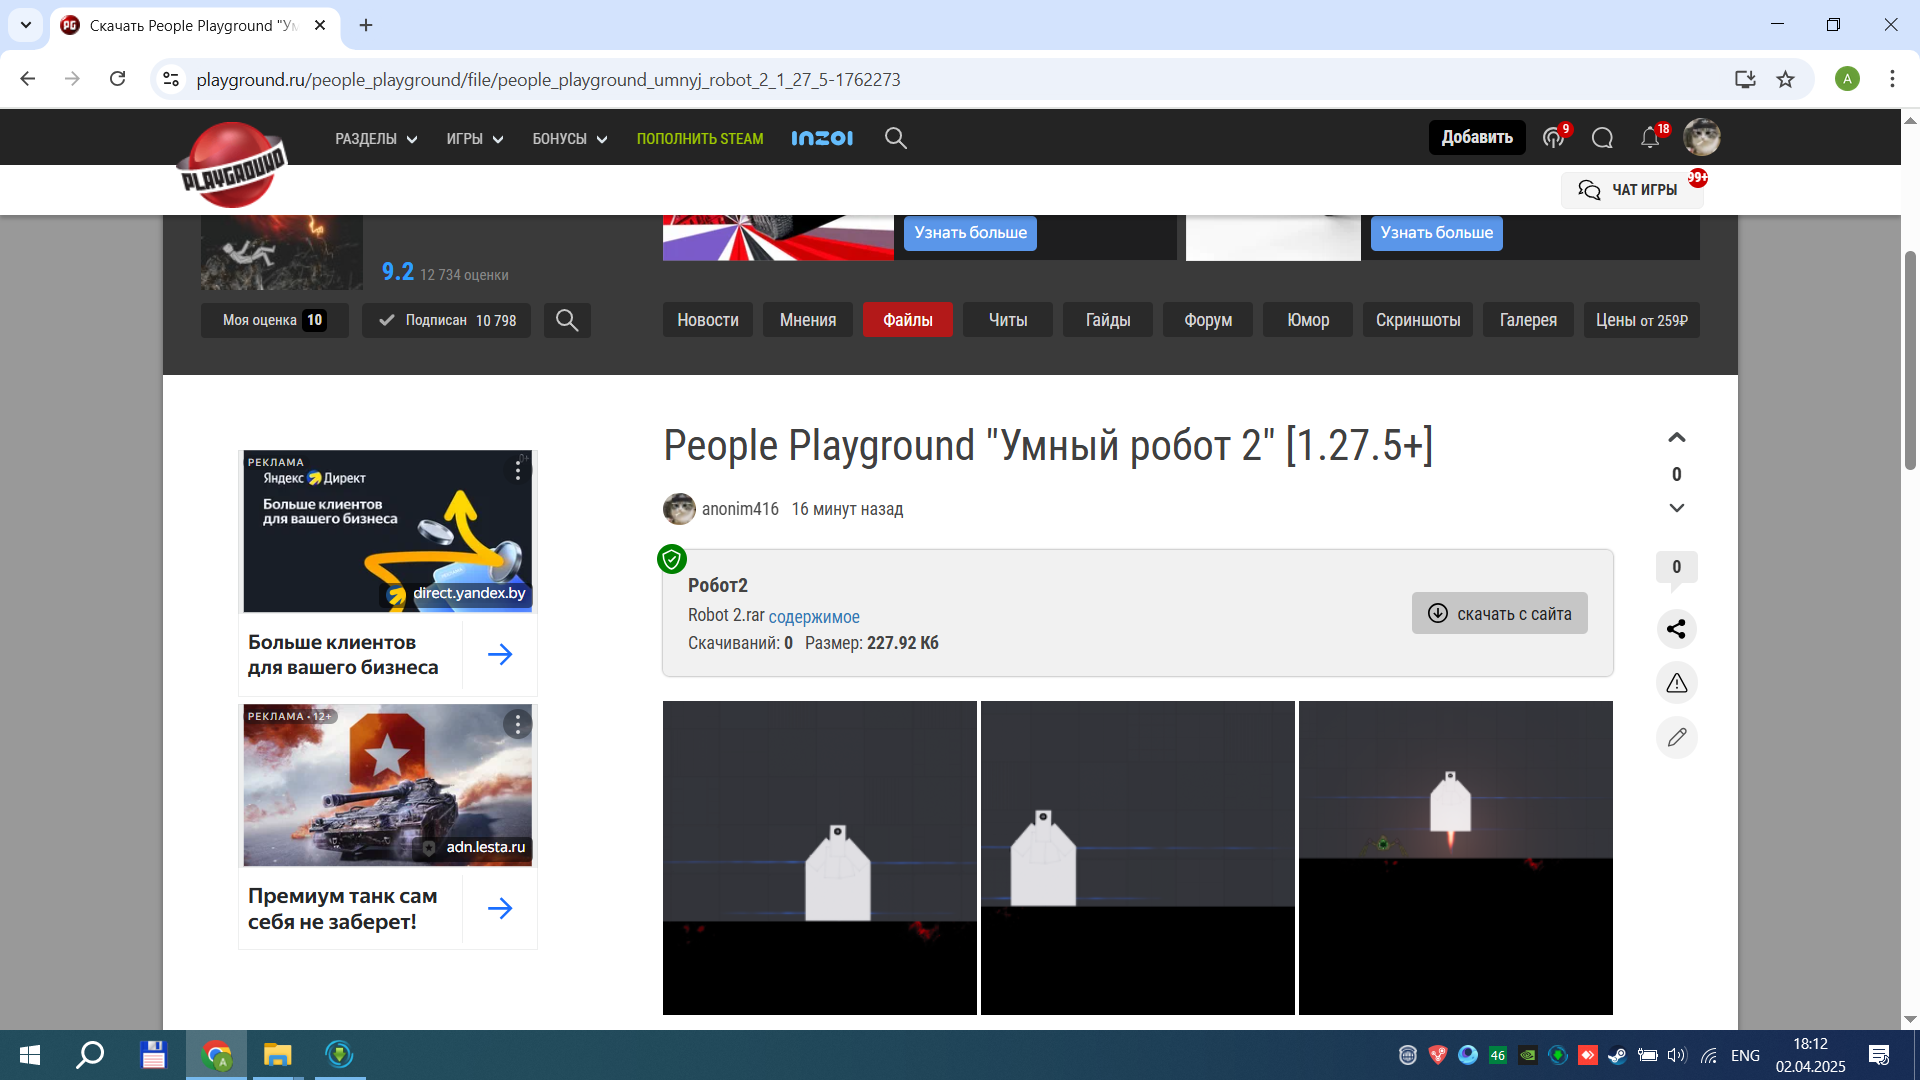Click the inZOI logo link

[x=822, y=138]
